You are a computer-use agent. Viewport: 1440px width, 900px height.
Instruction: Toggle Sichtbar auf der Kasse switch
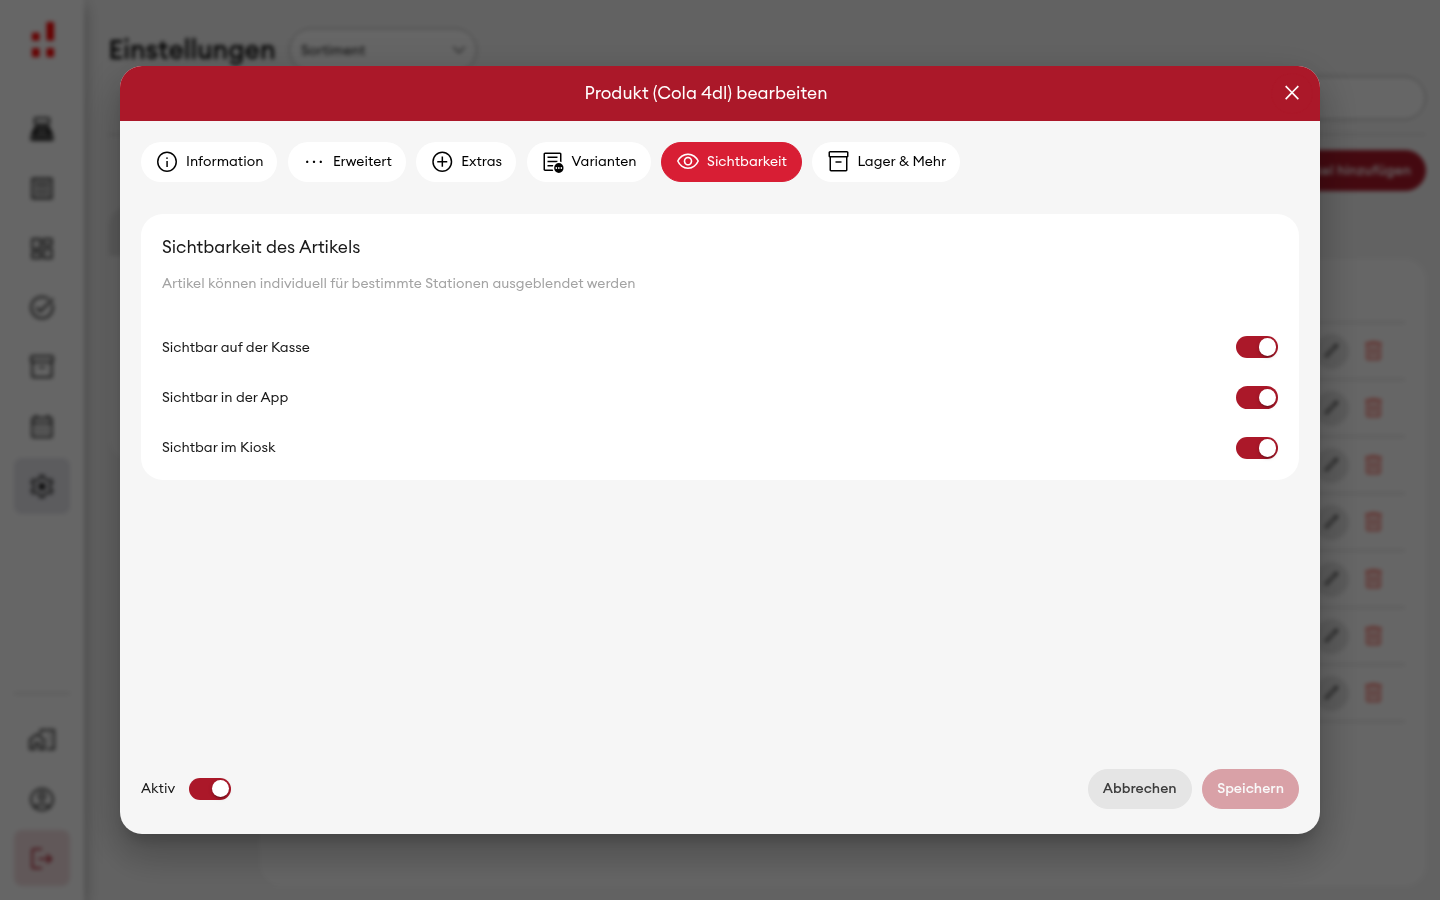pyautogui.click(x=1257, y=347)
